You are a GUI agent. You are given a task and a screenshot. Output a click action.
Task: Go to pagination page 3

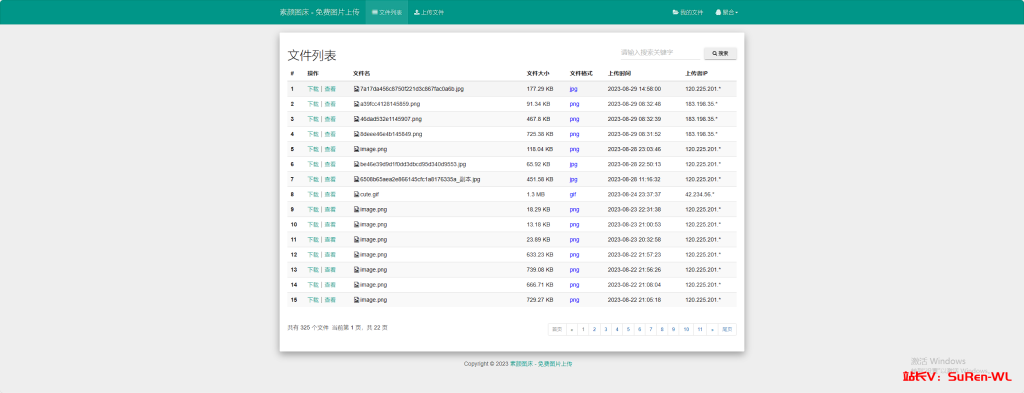605,330
